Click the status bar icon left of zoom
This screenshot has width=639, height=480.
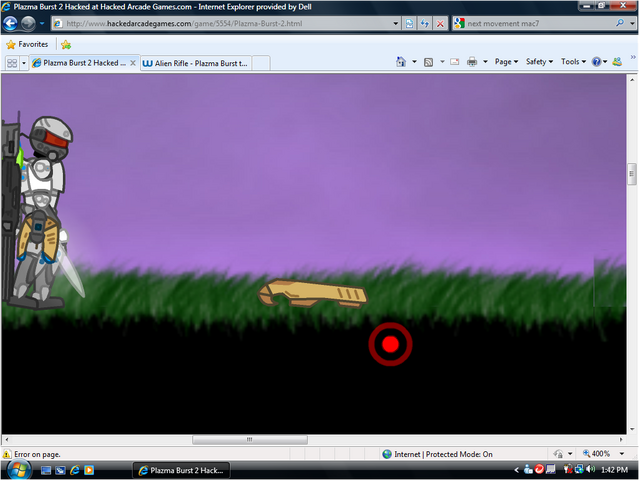click(x=558, y=454)
